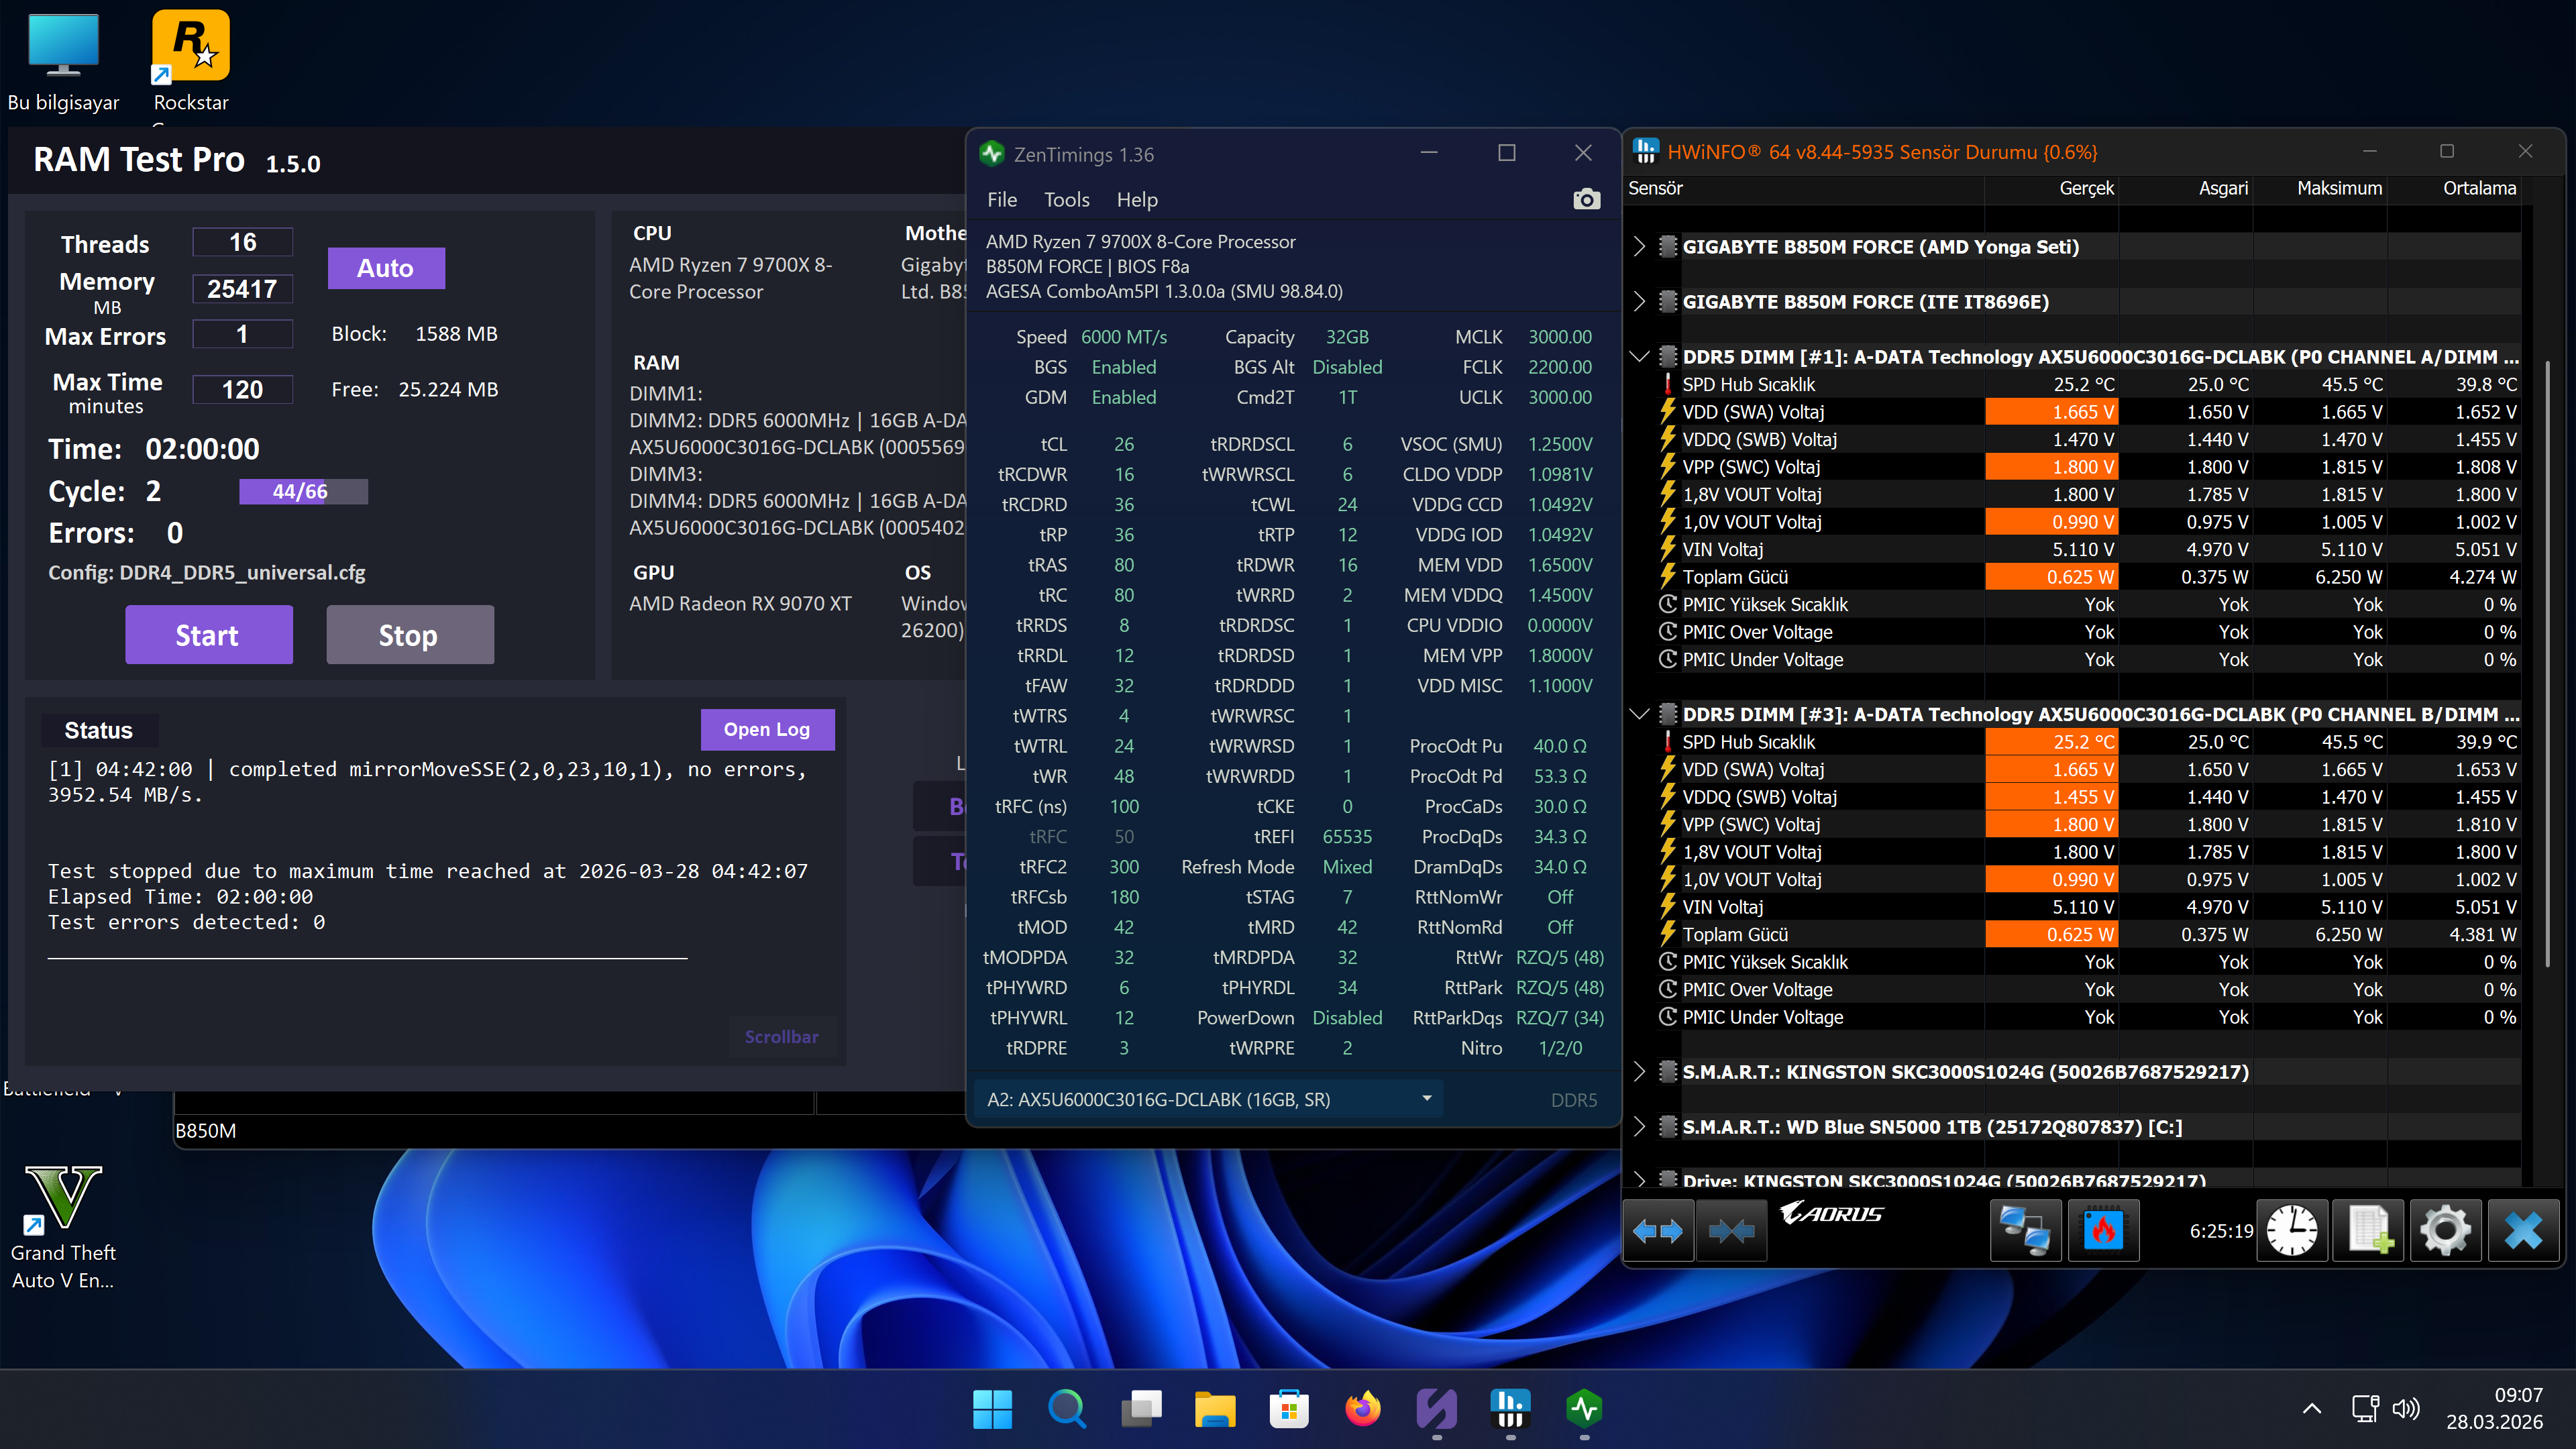This screenshot has width=2576, height=1449.
Task: Click the Stop test button
Action: click(409, 635)
